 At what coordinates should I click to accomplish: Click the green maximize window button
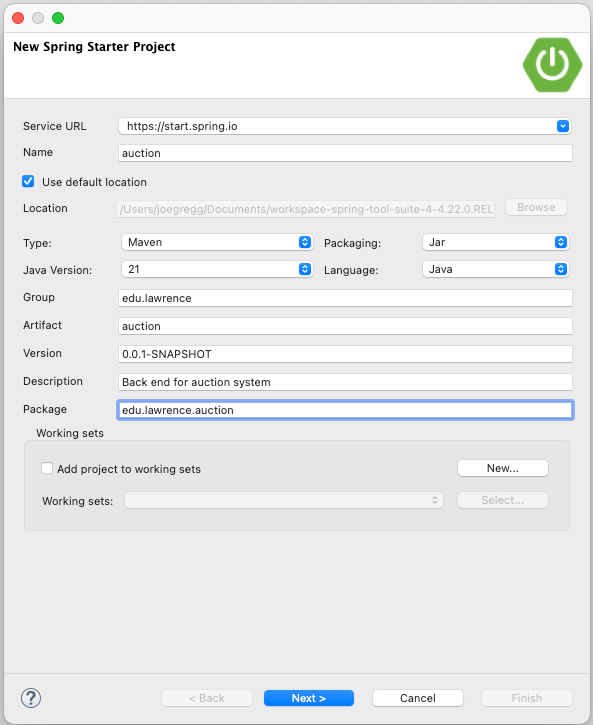pos(58,18)
